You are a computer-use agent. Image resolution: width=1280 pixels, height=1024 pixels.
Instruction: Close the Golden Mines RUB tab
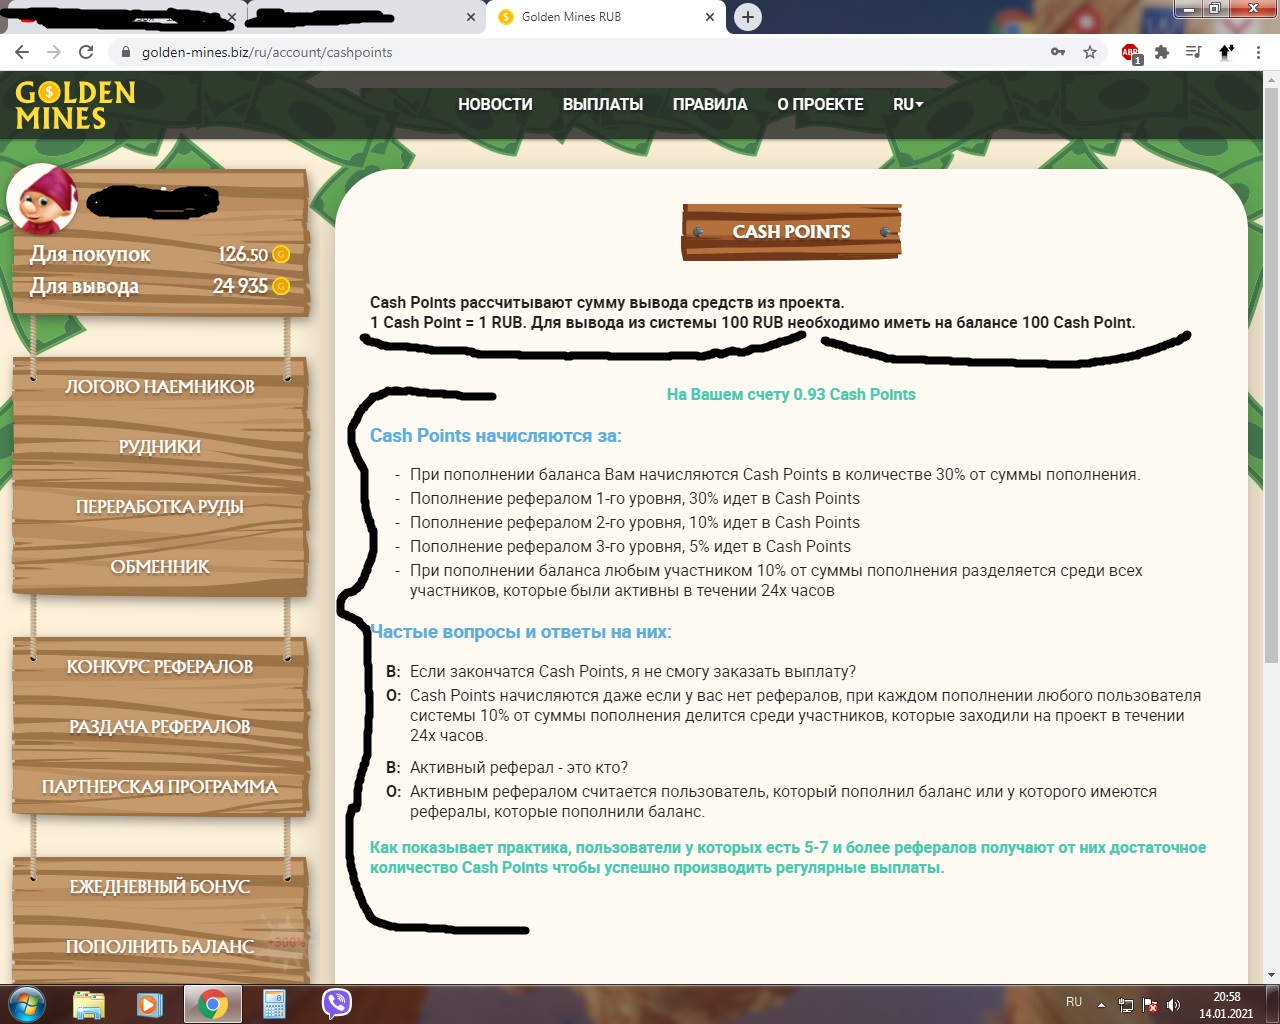click(710, 17)
